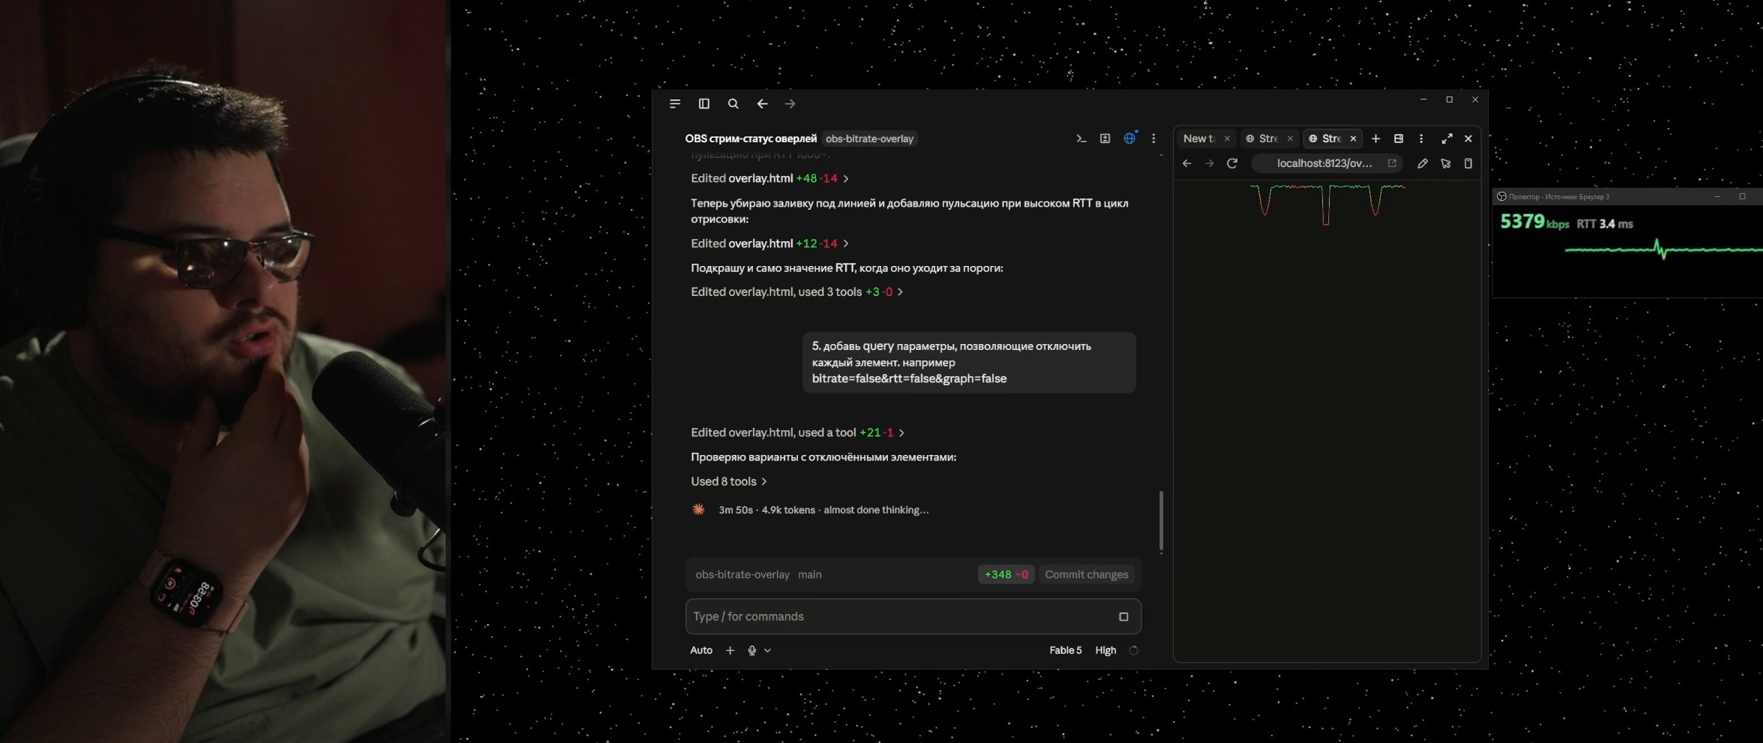Open the Fable 5 model selector
This screenshot has height=743, width=1763.
pyautogui.click(x=1065, y=651)
